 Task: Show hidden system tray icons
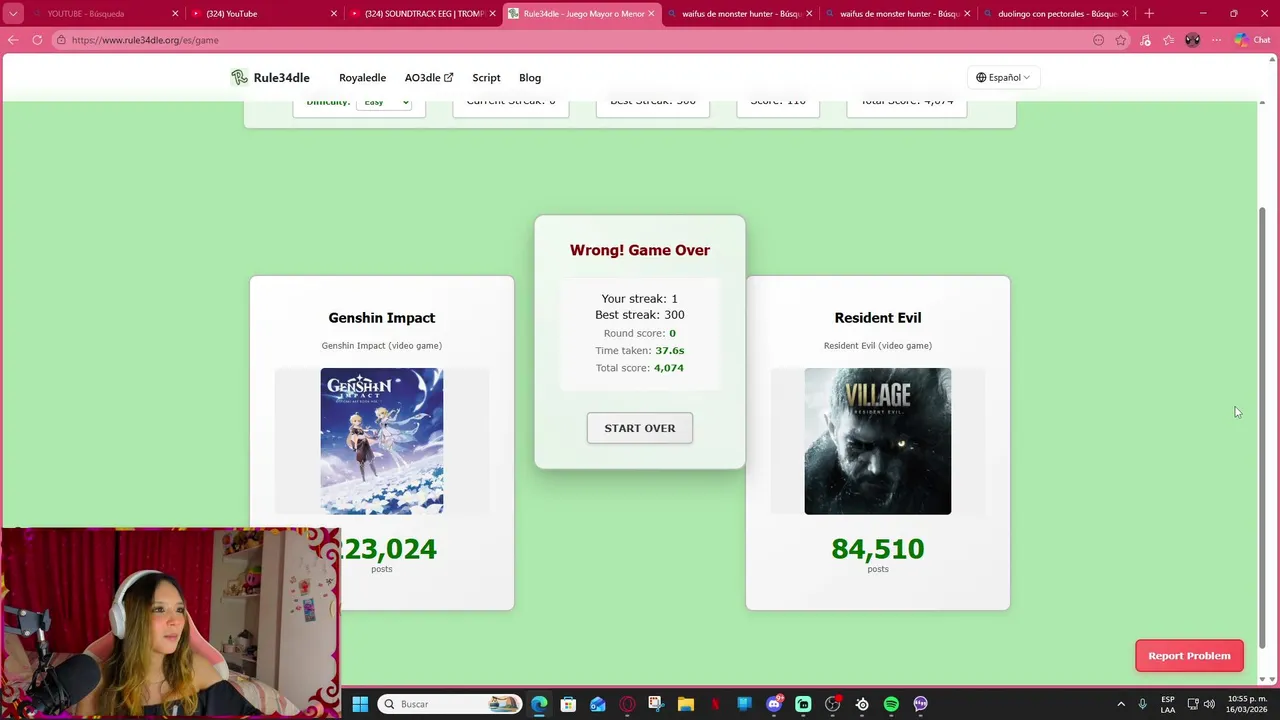pyautogui.click(x=1120, y=704)
